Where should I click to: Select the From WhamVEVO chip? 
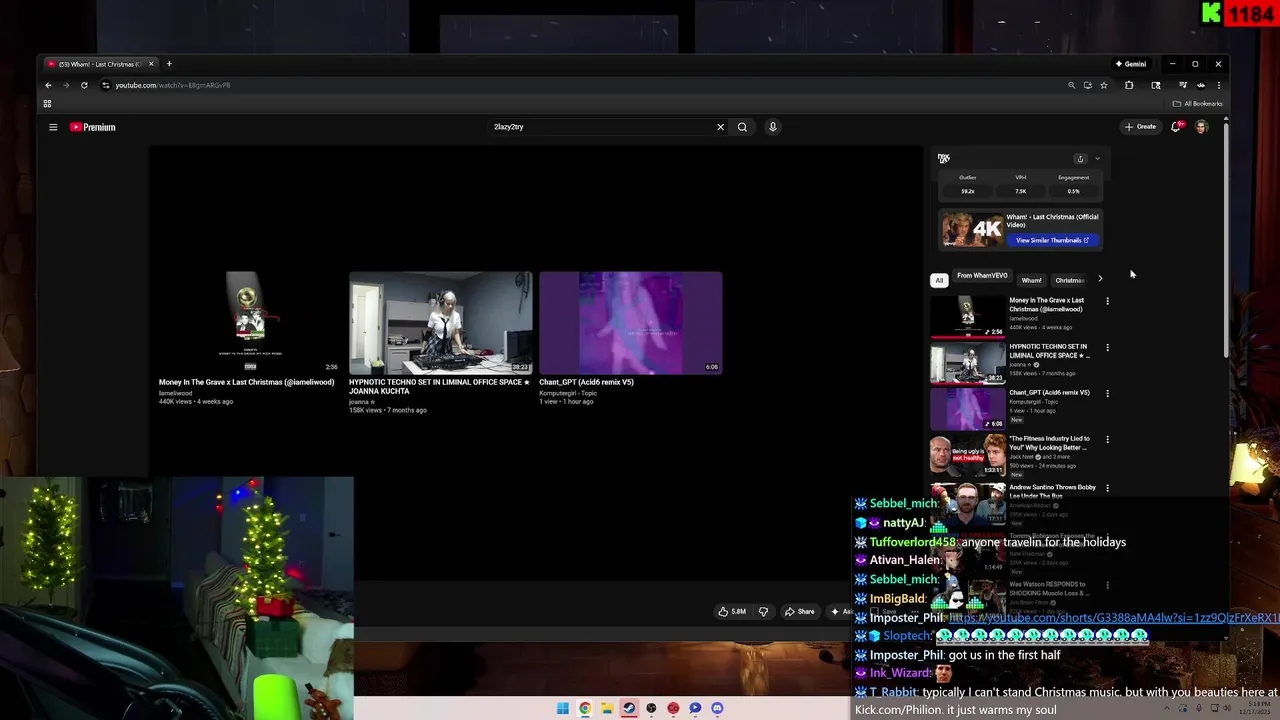tap(982, 276)
